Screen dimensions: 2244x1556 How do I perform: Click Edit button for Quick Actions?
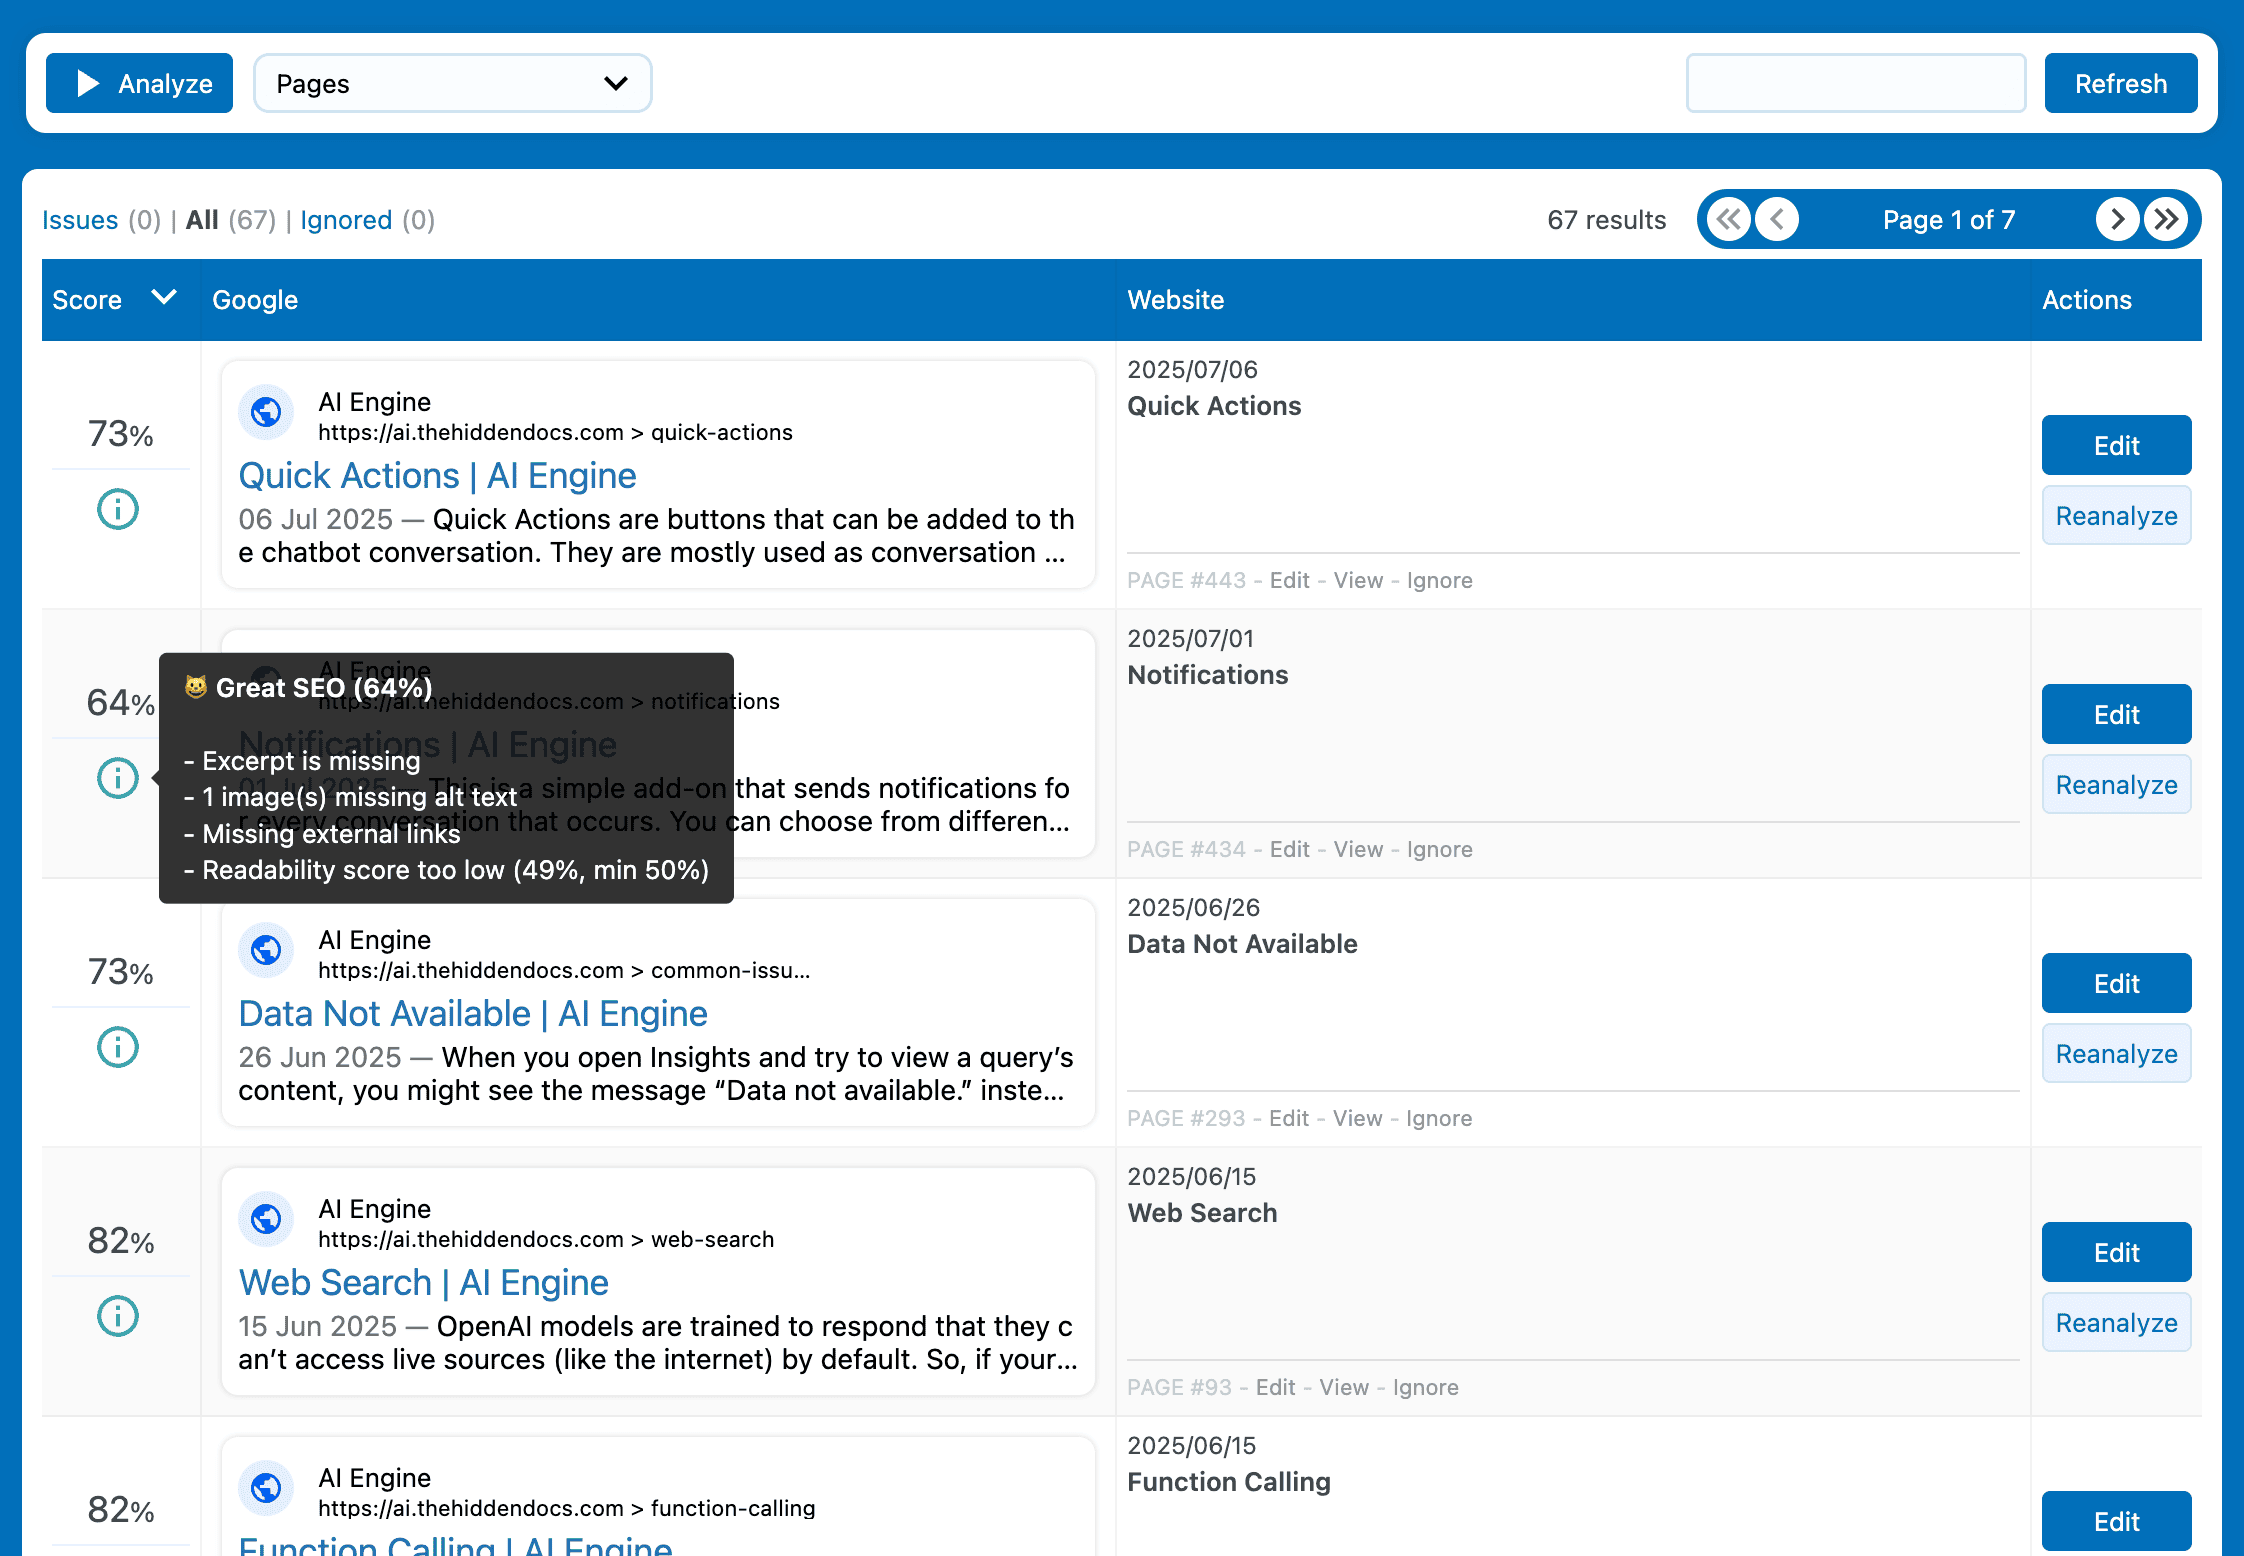[2117, 445]
